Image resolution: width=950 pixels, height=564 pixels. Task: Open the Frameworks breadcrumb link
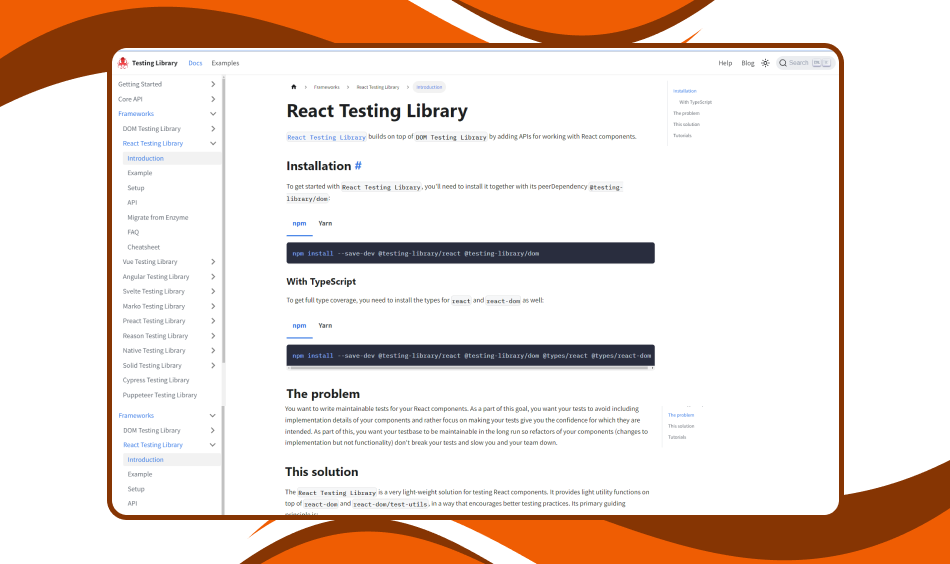[x=327, y=87]
